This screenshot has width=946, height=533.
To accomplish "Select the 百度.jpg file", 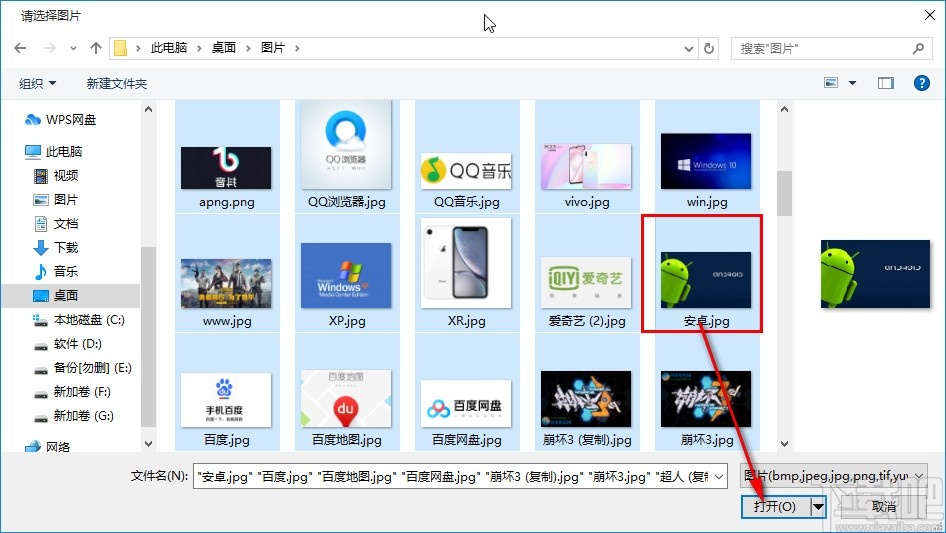I will tap(227, 392).
